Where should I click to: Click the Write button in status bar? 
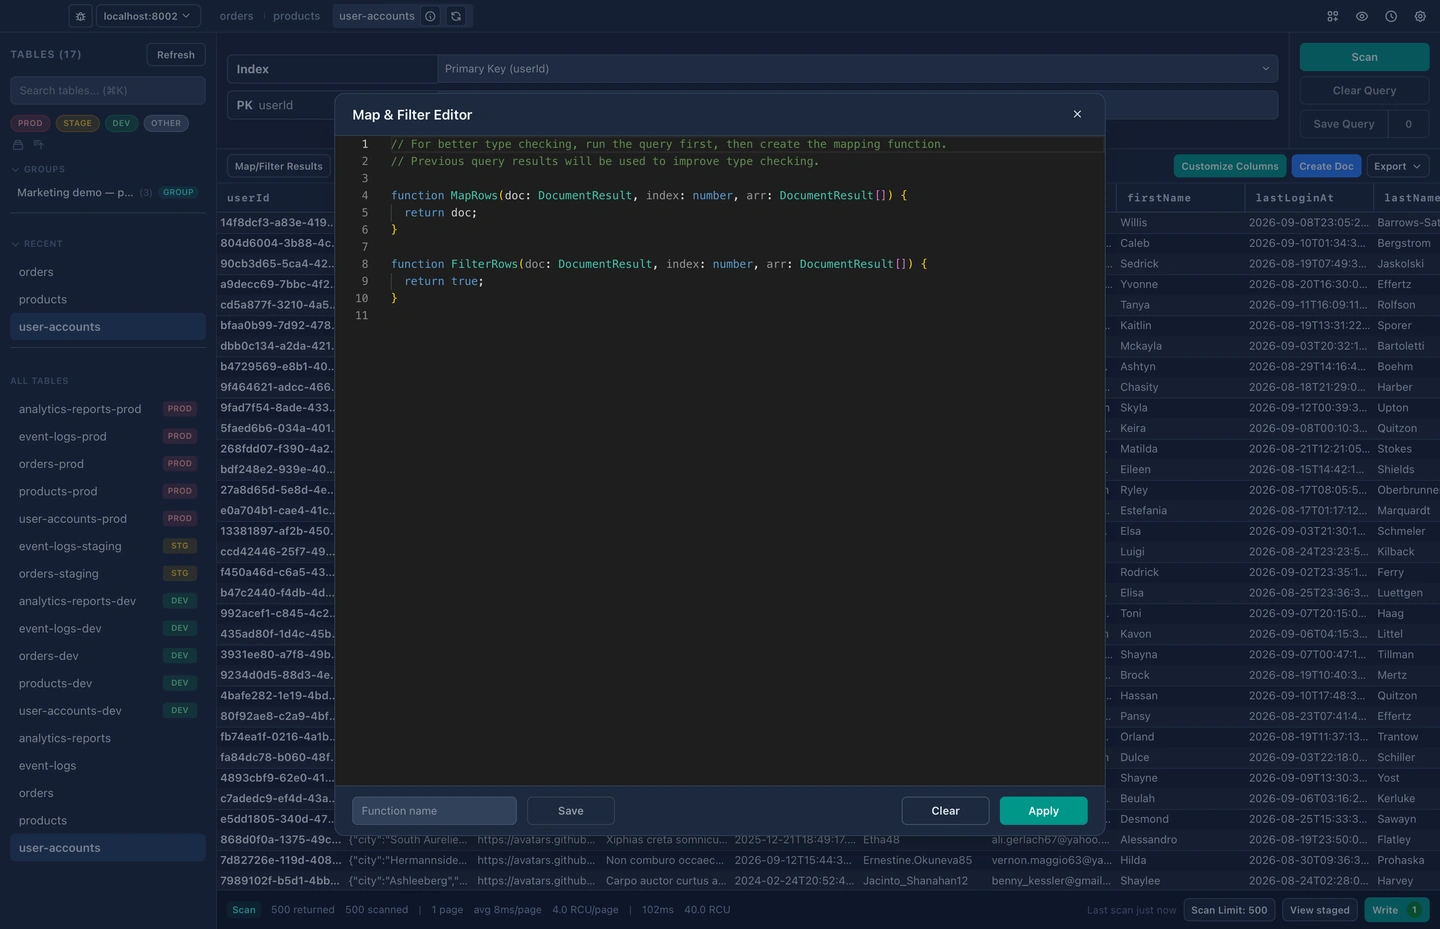(x=1397, y=910)
